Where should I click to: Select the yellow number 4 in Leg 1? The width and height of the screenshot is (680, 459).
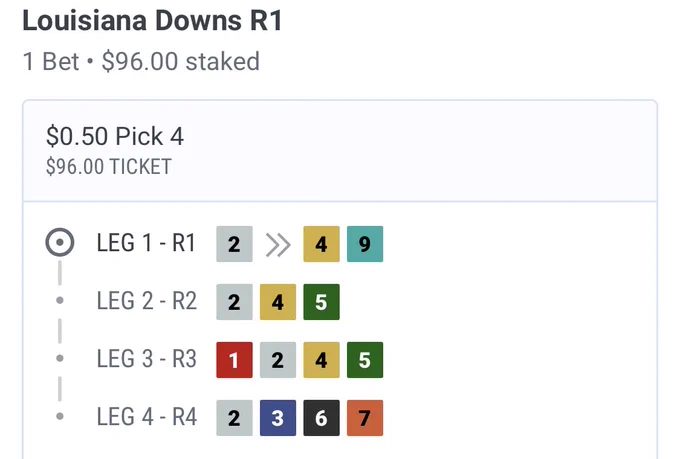[321, 244]
